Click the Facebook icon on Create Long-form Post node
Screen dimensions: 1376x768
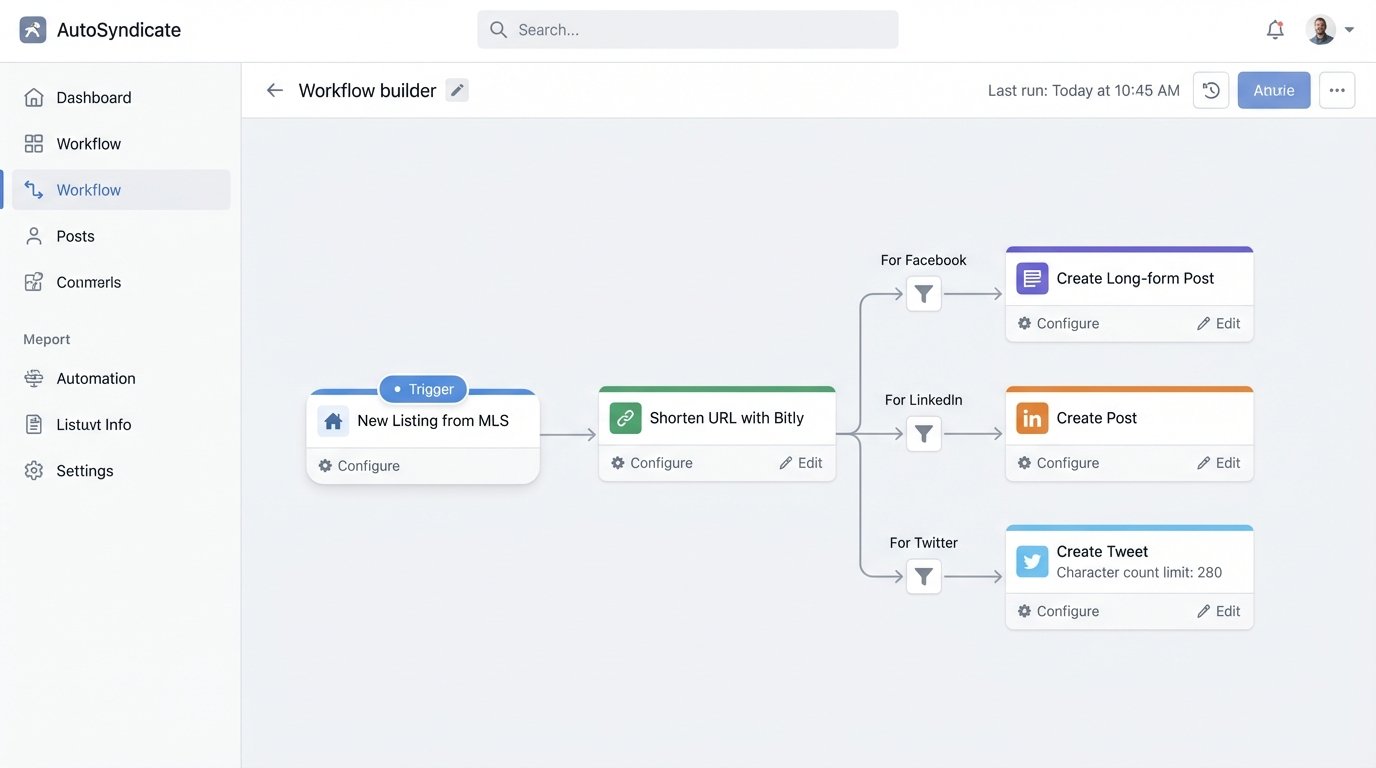coord(1031,275)
